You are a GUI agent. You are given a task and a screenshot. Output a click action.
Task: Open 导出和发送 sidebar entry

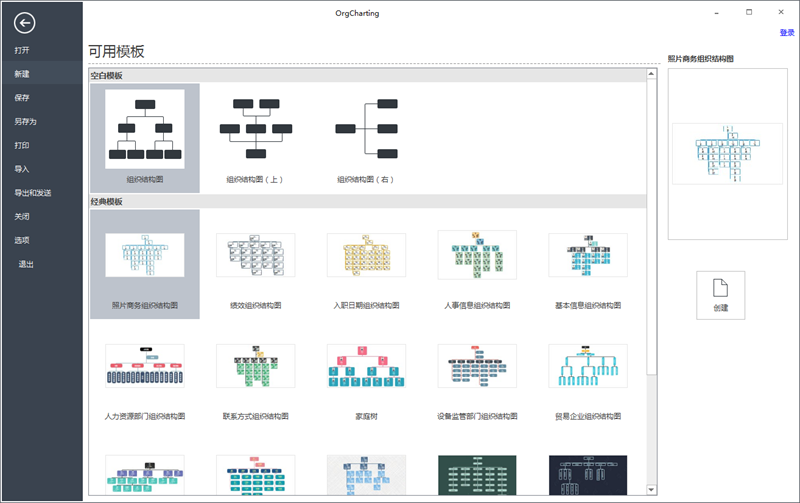tap(33, 193)
